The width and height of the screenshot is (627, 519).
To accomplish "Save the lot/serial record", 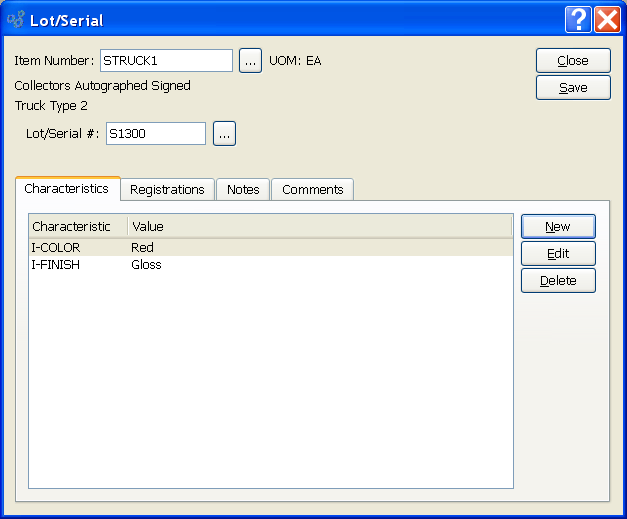I will pyautogui.click(x=573, y=88).
